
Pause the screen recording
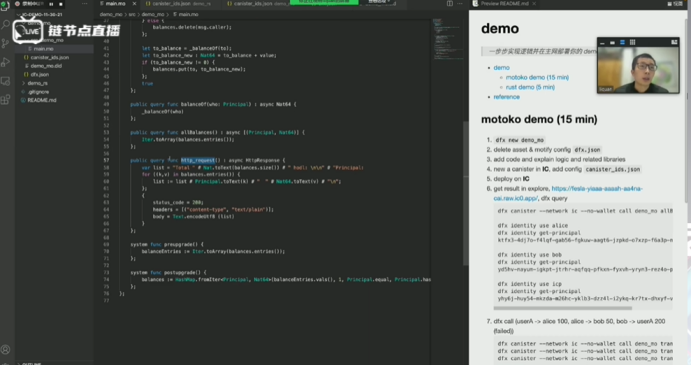[x=51, y=4]
